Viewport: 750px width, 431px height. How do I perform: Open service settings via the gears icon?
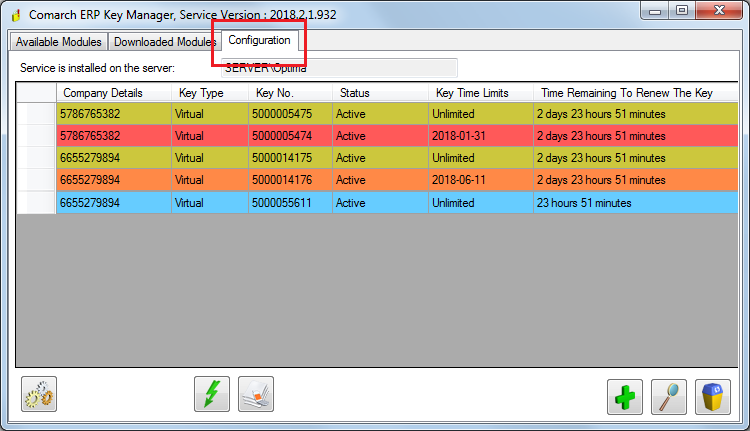39,394
